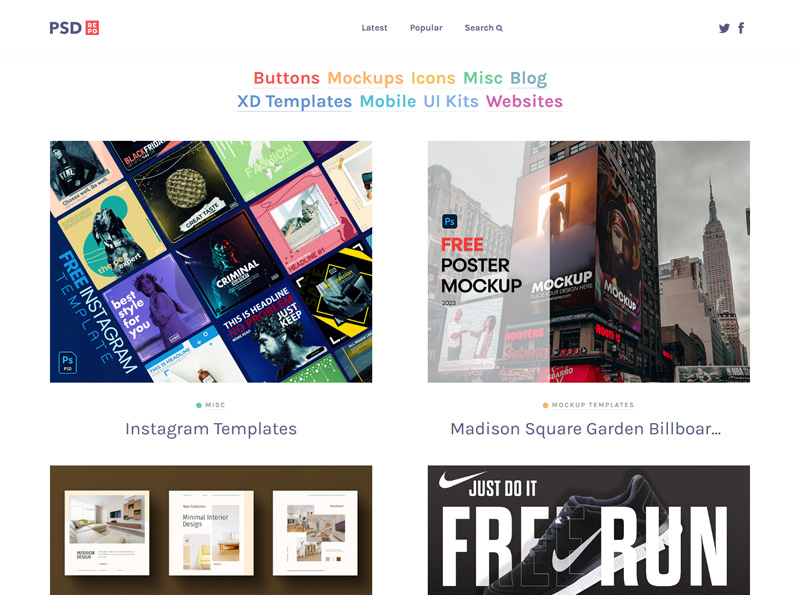Viewport: 800px width, 600px height.
Task: Browse the Websites category
Action: pyautogui.click(x=524, y=102)
